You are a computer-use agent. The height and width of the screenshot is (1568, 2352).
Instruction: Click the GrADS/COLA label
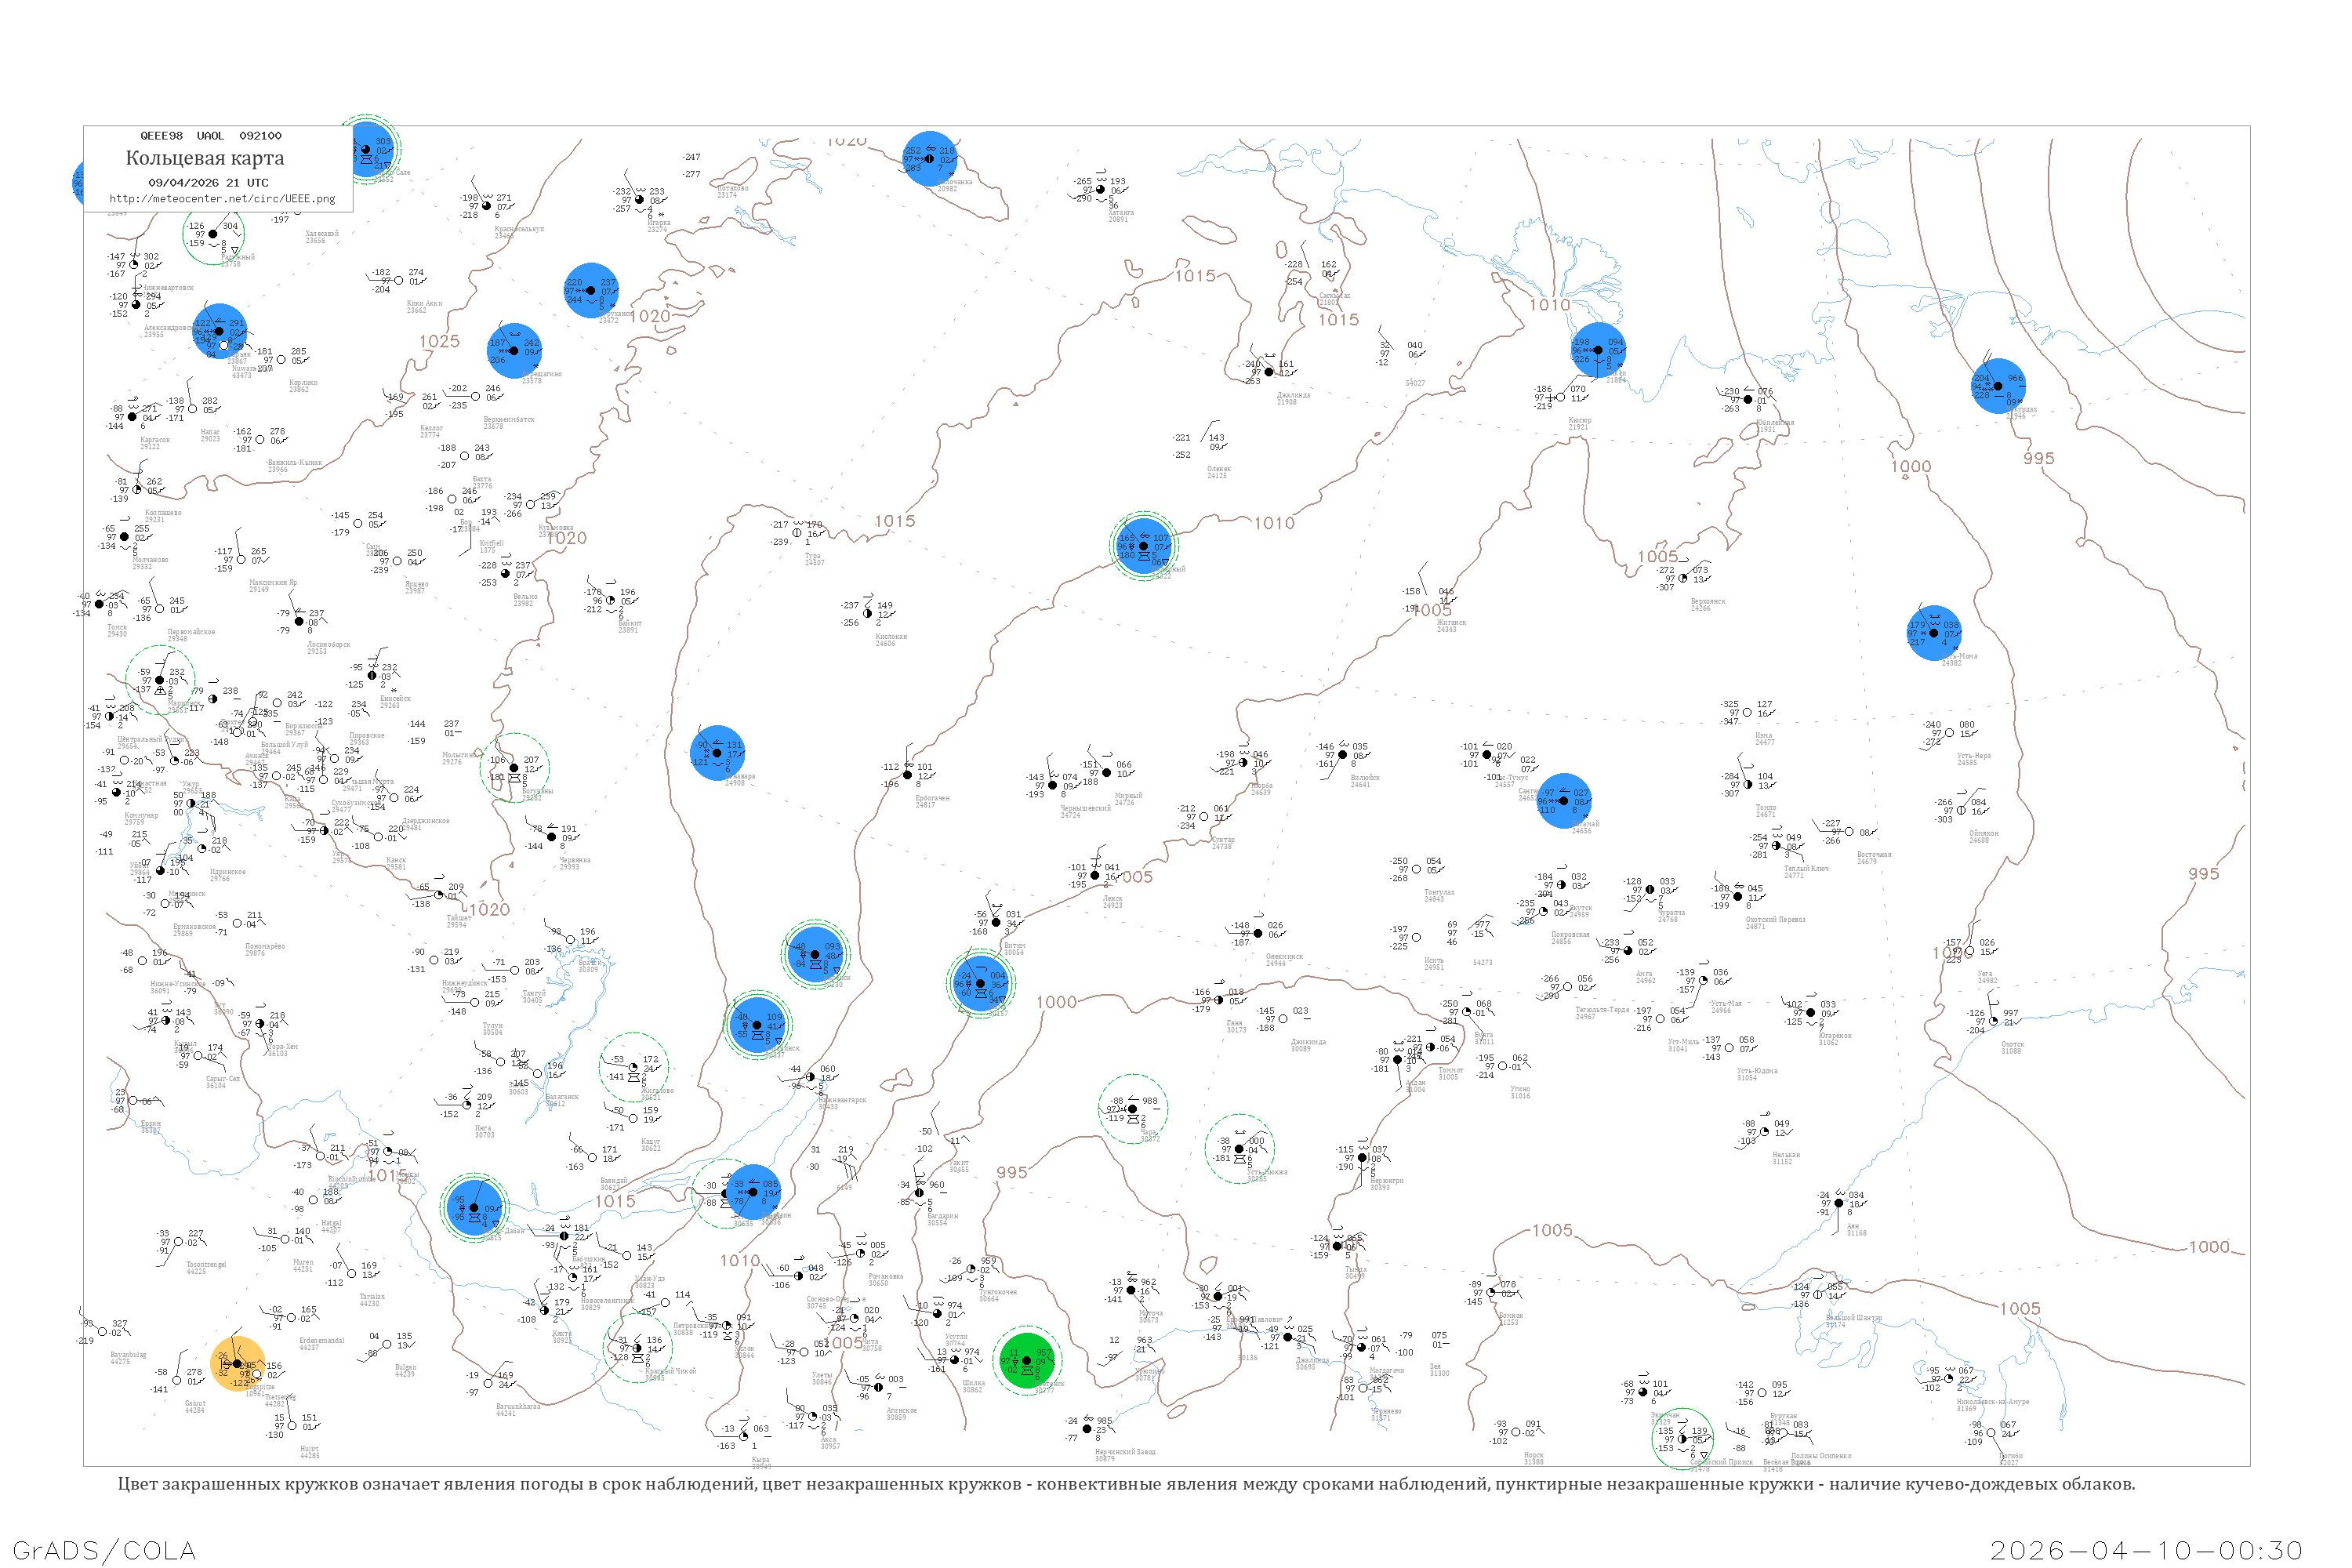point(104,1550)
